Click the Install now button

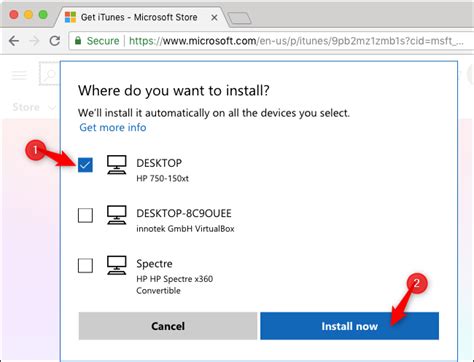coord(349,326)
